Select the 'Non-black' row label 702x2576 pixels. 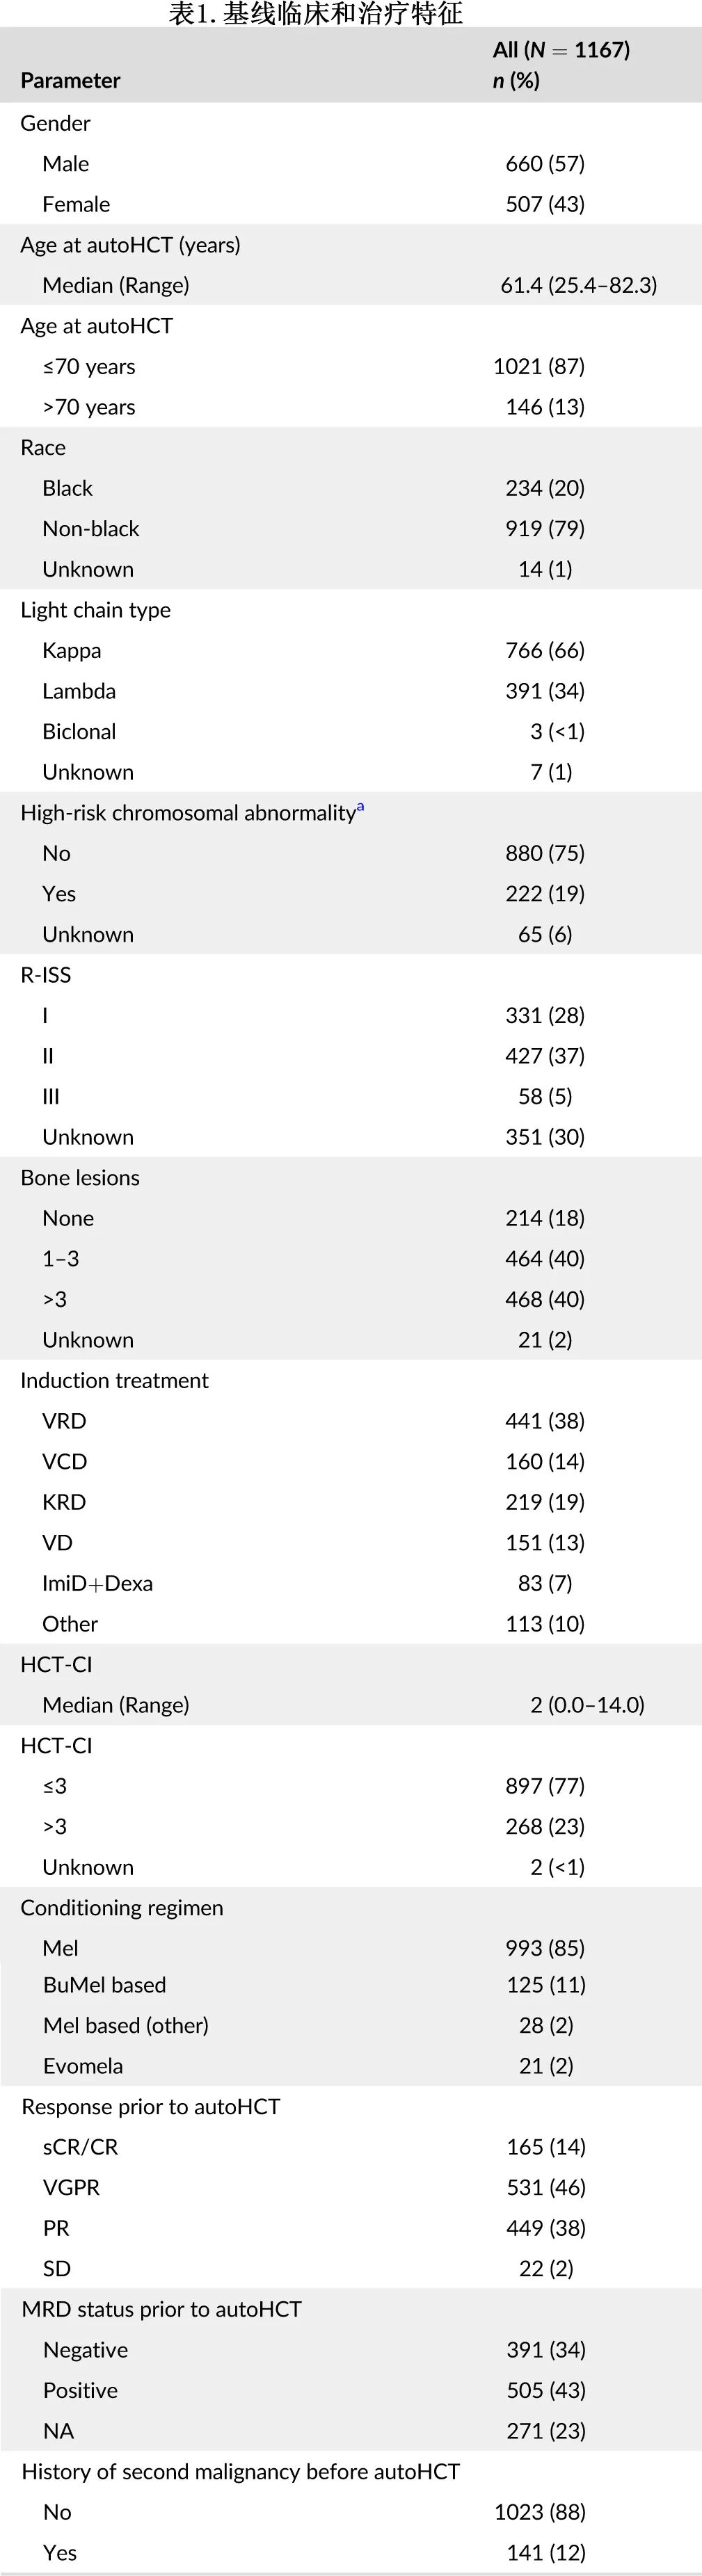point(91,528)
